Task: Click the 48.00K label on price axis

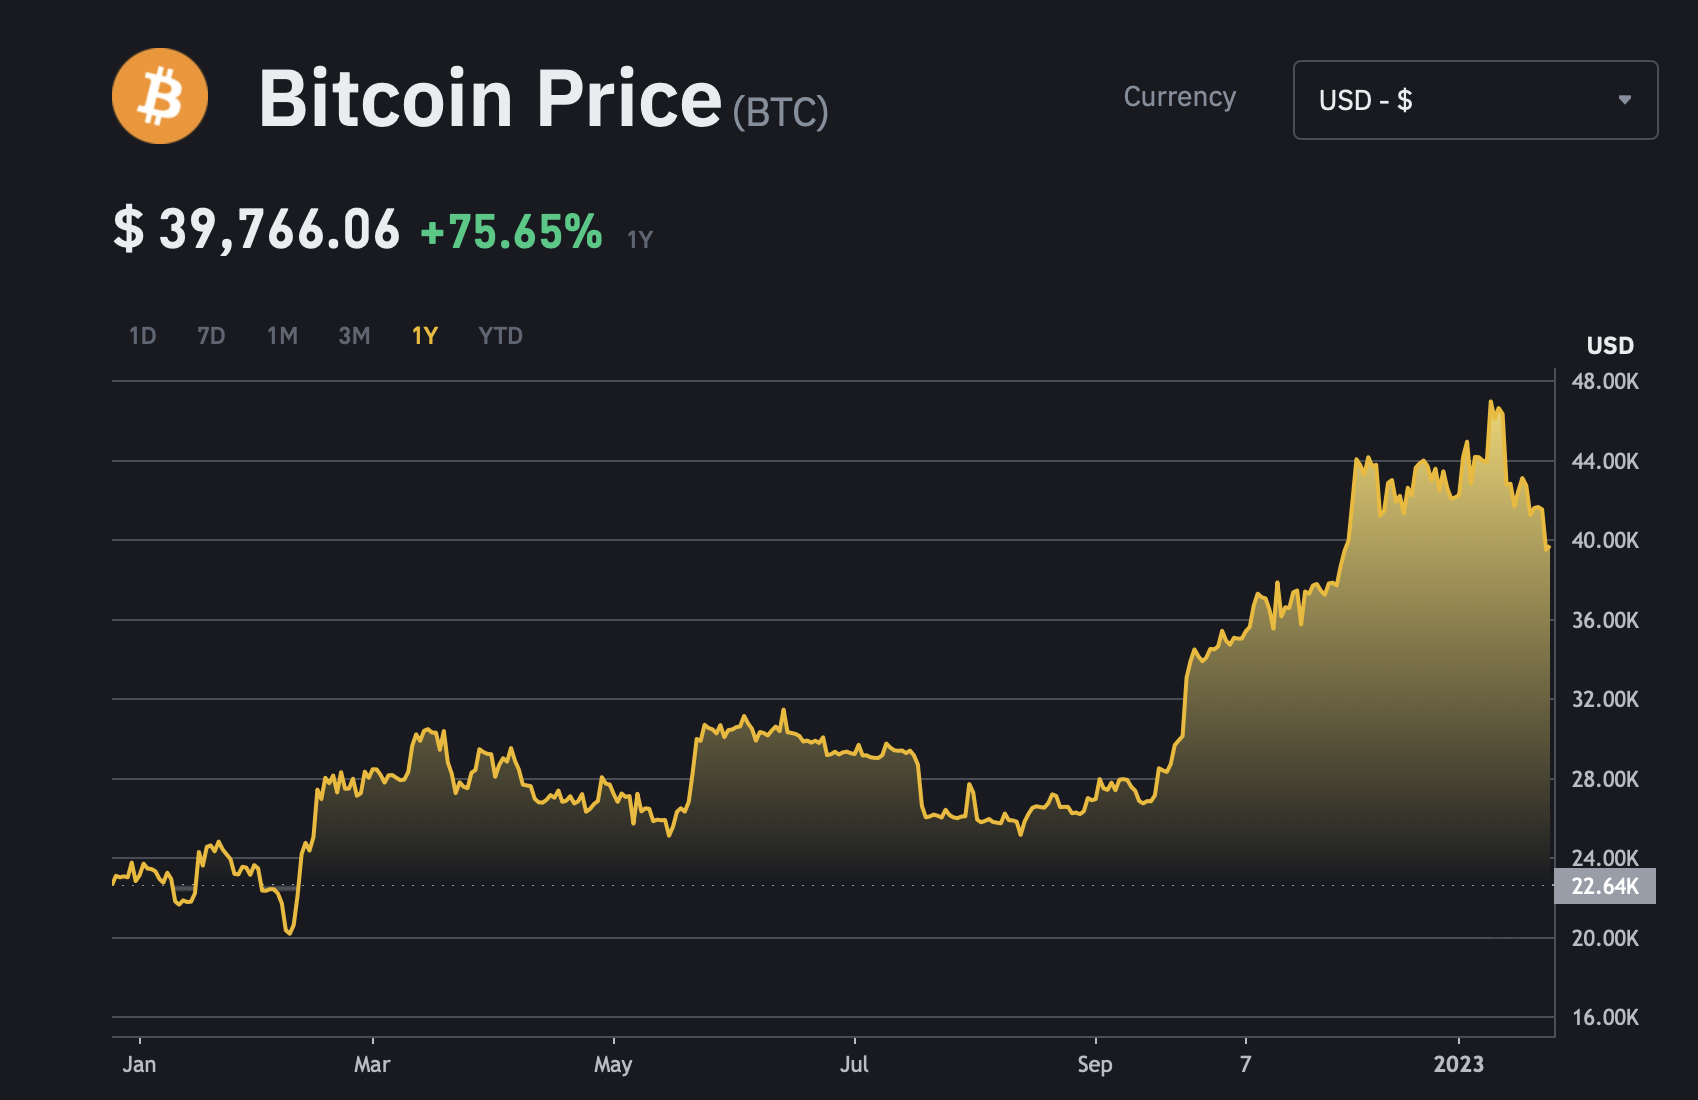Action: point(1604,381)
